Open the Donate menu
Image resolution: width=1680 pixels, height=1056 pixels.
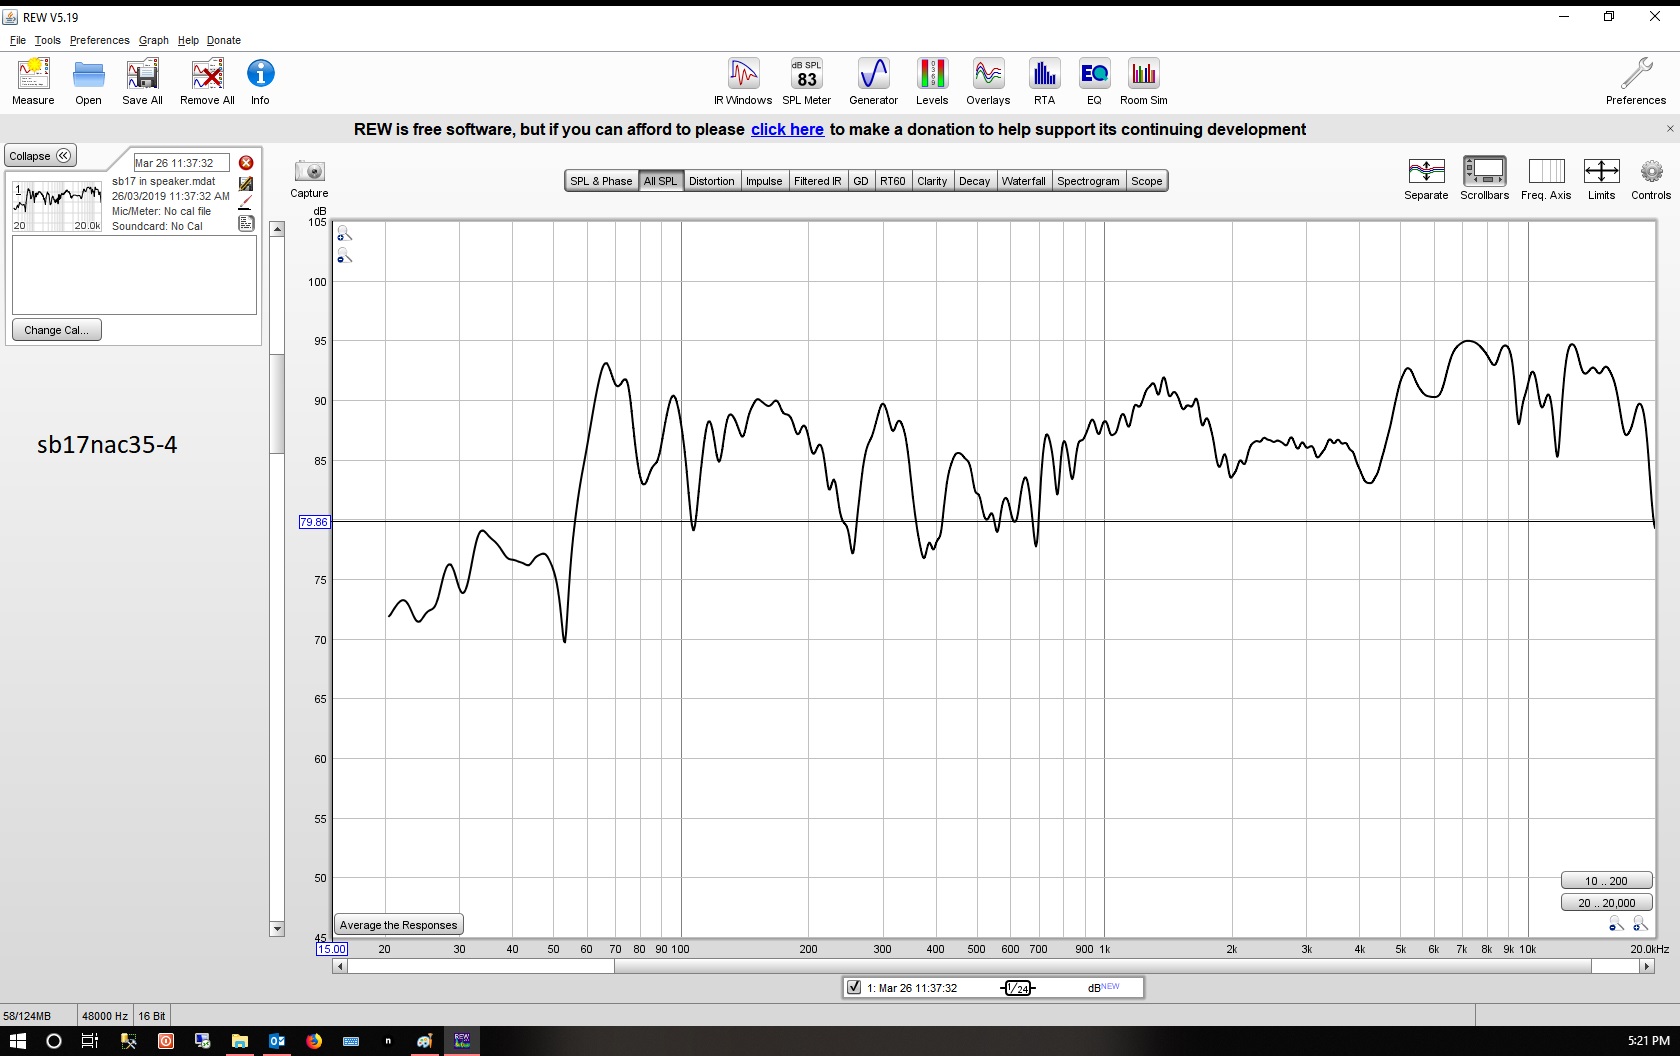[223, 40]
